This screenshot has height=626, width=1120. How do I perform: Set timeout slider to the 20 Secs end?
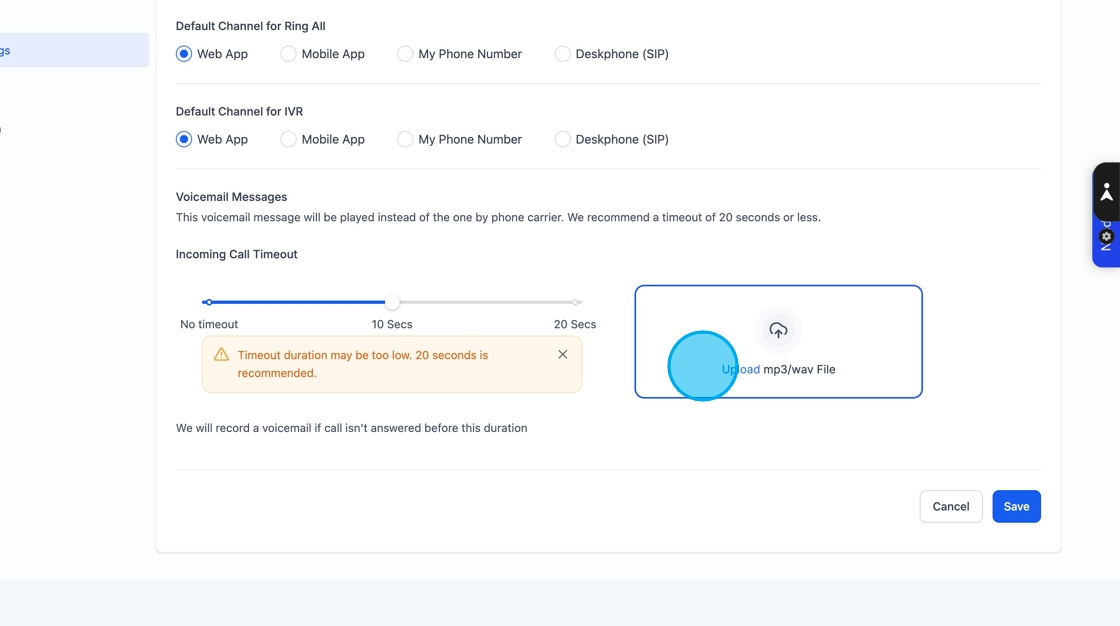tap(576, 302)
